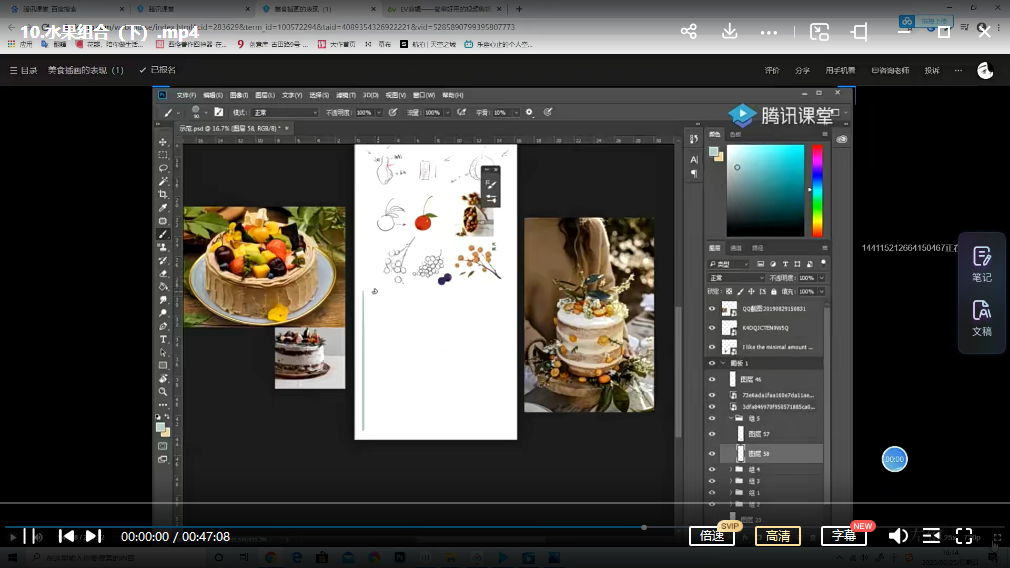Select the Eraser tool
1010x568 pixels.
163,274
